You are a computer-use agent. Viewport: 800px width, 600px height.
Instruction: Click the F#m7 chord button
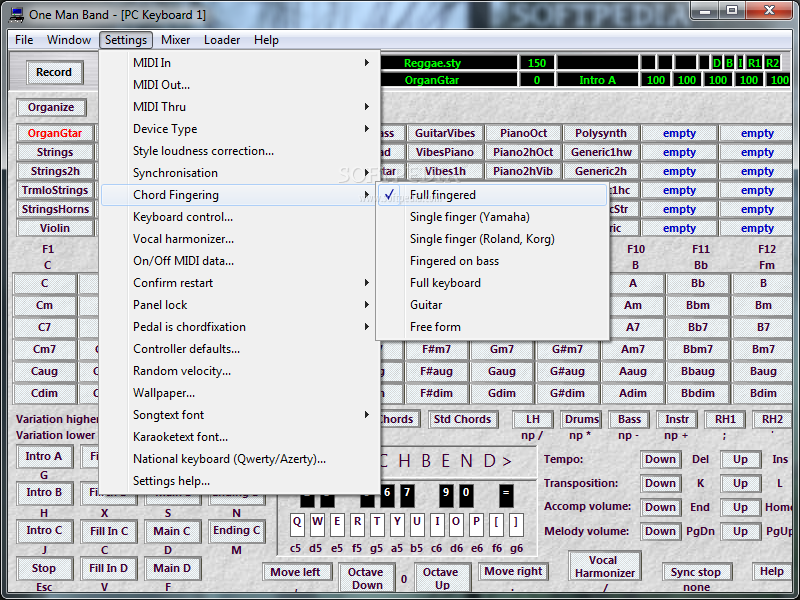(436, 349)
